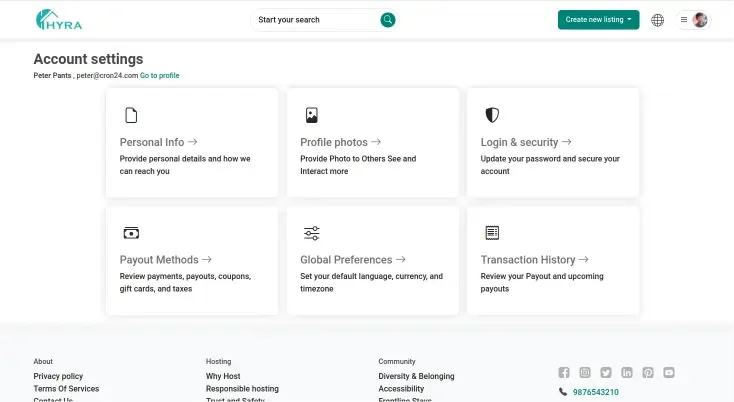The height and width of the screenshot is (402, 734).
Task: Open the Transaction History heading
Action: pyautogui.click(x=528, y=259)
